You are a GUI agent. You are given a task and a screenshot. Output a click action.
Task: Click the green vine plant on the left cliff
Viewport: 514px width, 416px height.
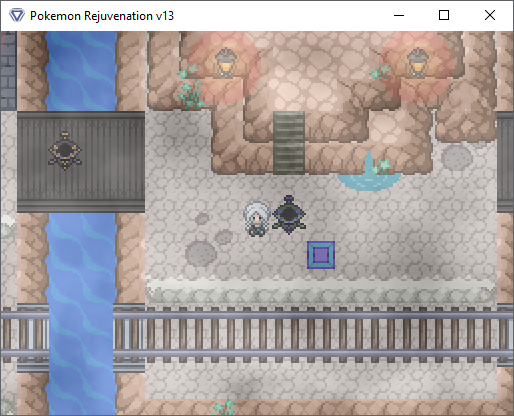pyautogui.click(x=191, y=87)
